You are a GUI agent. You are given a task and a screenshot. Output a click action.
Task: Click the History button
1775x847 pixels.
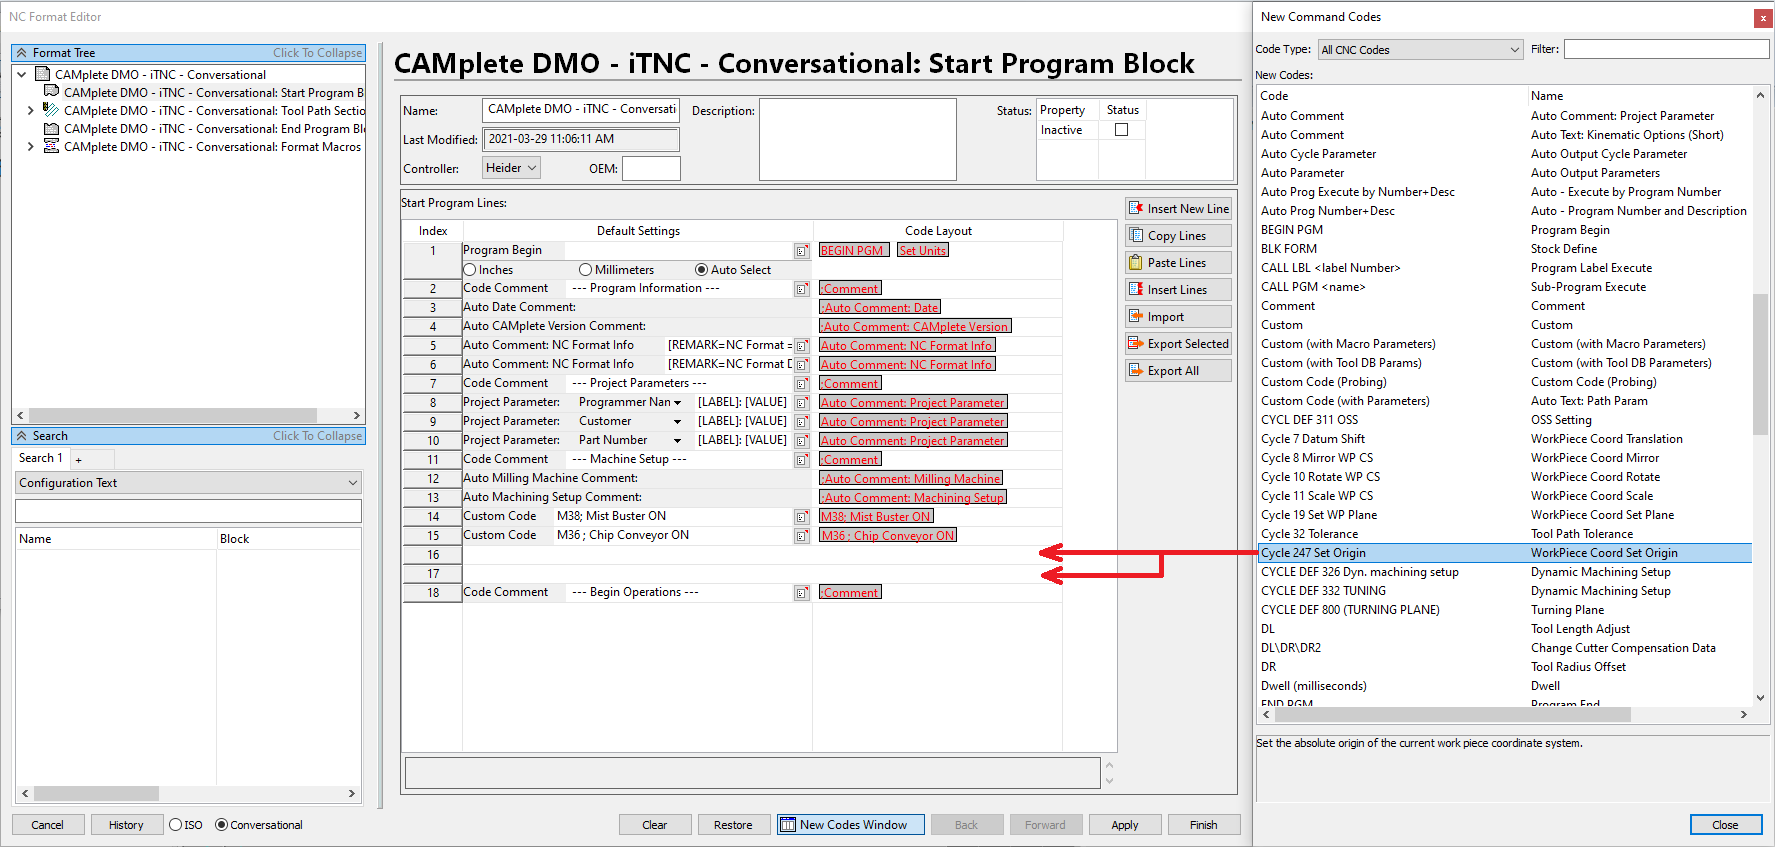pyautogui.click(x=126, y=825)
